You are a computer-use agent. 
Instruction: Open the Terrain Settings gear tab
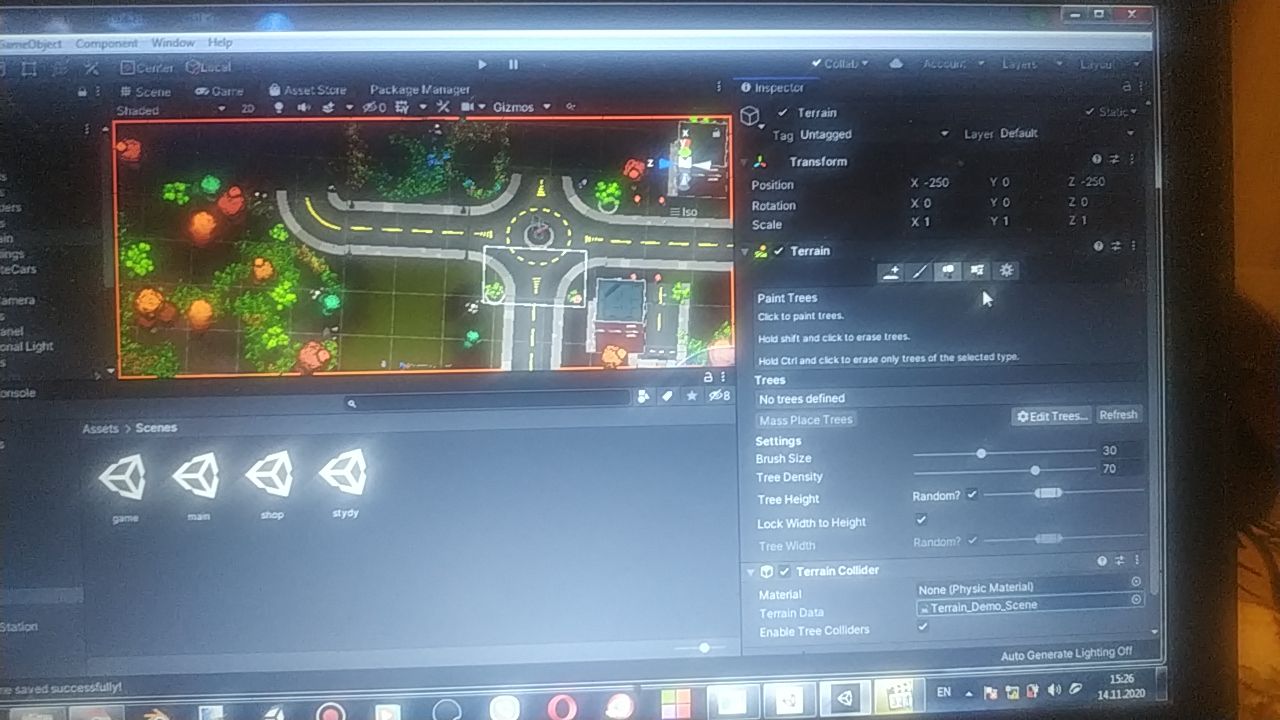pos(1006,271)
